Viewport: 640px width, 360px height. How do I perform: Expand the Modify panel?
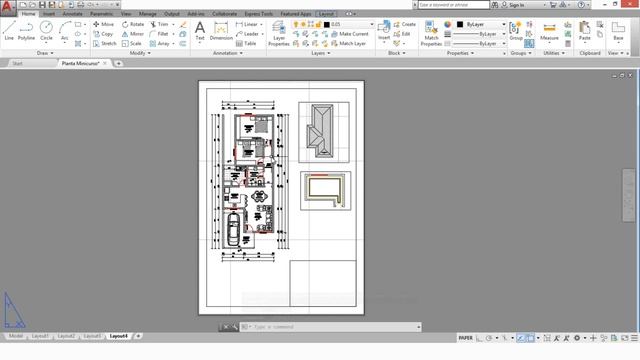pos(140,53)
